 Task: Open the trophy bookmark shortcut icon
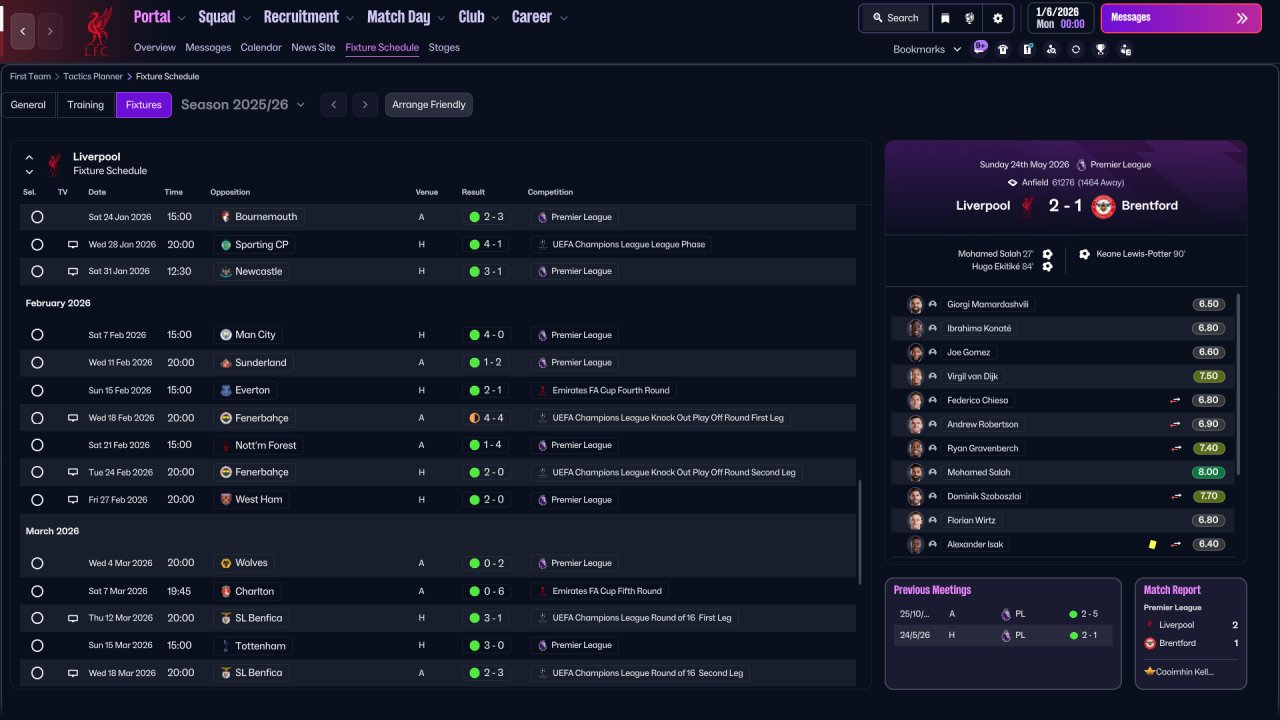[x=1101, y=49]
